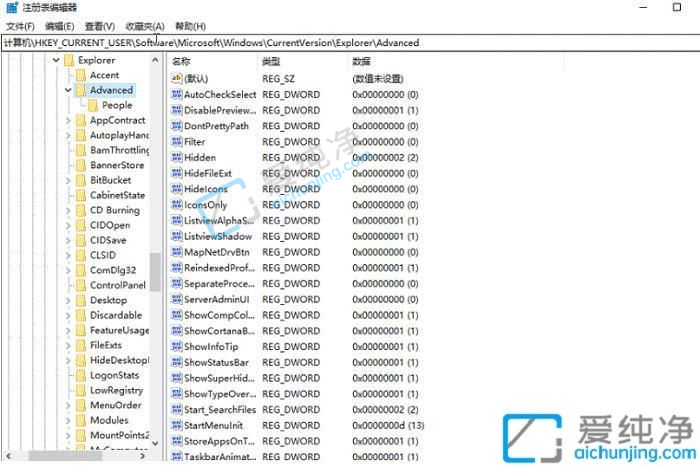The height and width of the screenshot is (467, 700).
Task: Select the LowRegistry tree item
Action: coord(117,390)
